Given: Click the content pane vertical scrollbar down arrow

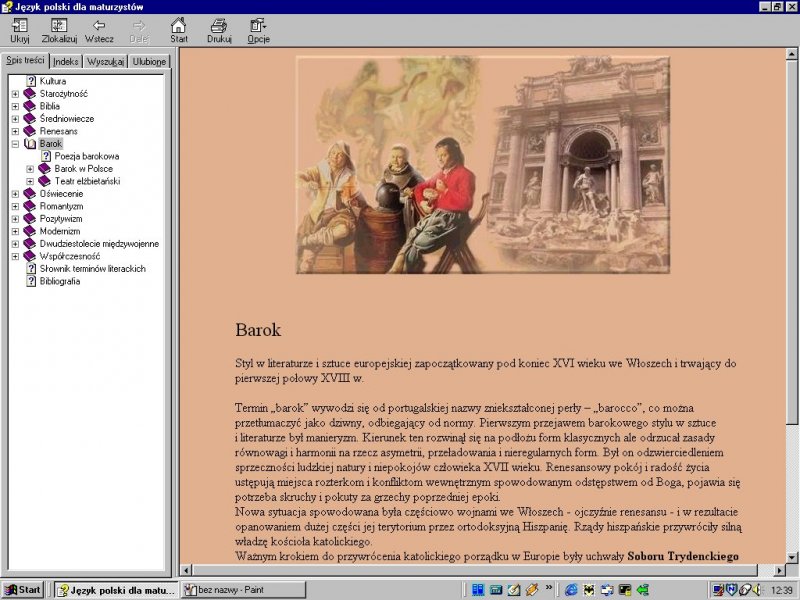Looking at the screenshot, I should pos(793,557).
